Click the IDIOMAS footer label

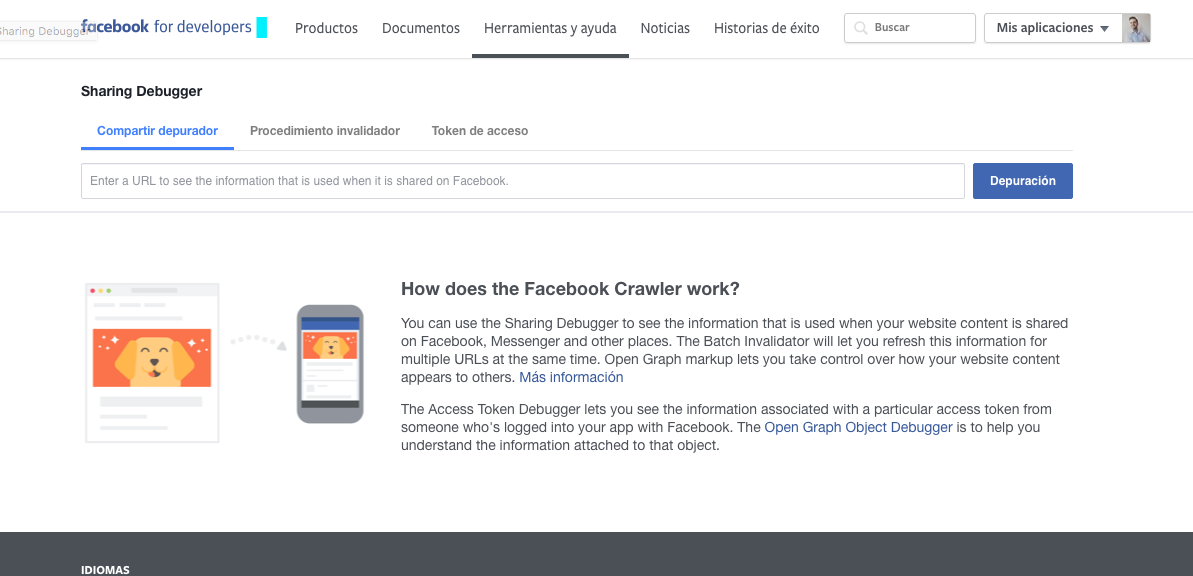105,570
